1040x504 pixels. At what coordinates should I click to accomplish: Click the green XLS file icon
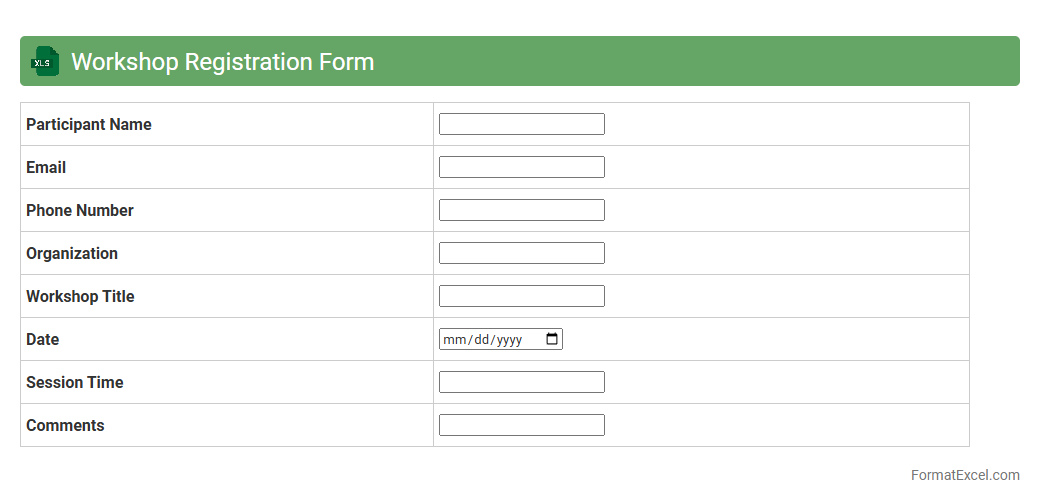[x=45, y=61]
